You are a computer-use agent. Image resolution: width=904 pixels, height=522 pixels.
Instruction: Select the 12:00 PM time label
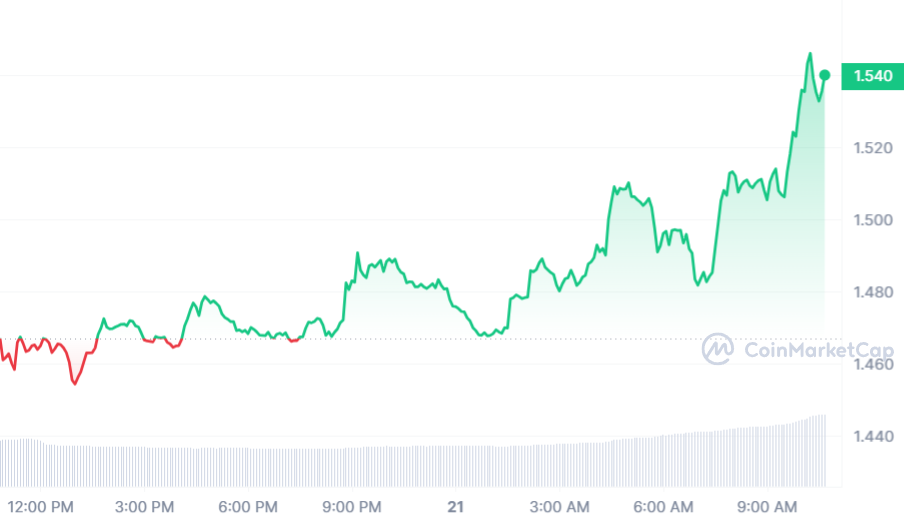(40, 507)
